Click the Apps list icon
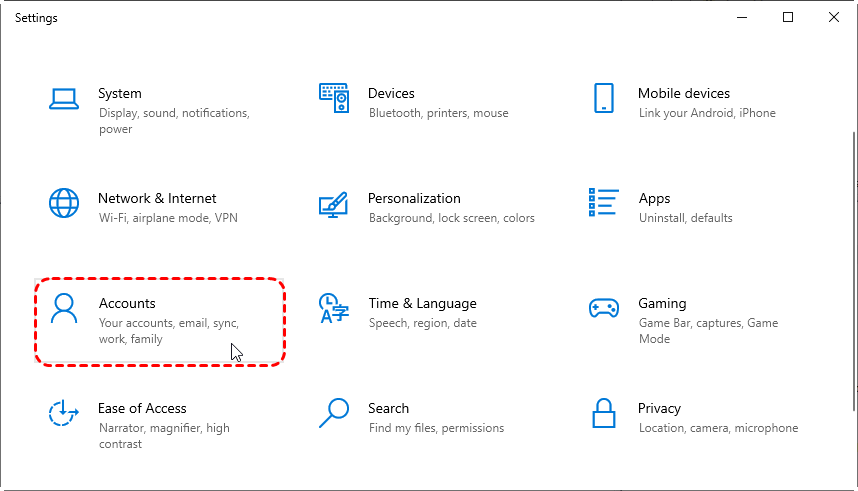The width and height of the screenshot is (858, 491). coord(603,203)
